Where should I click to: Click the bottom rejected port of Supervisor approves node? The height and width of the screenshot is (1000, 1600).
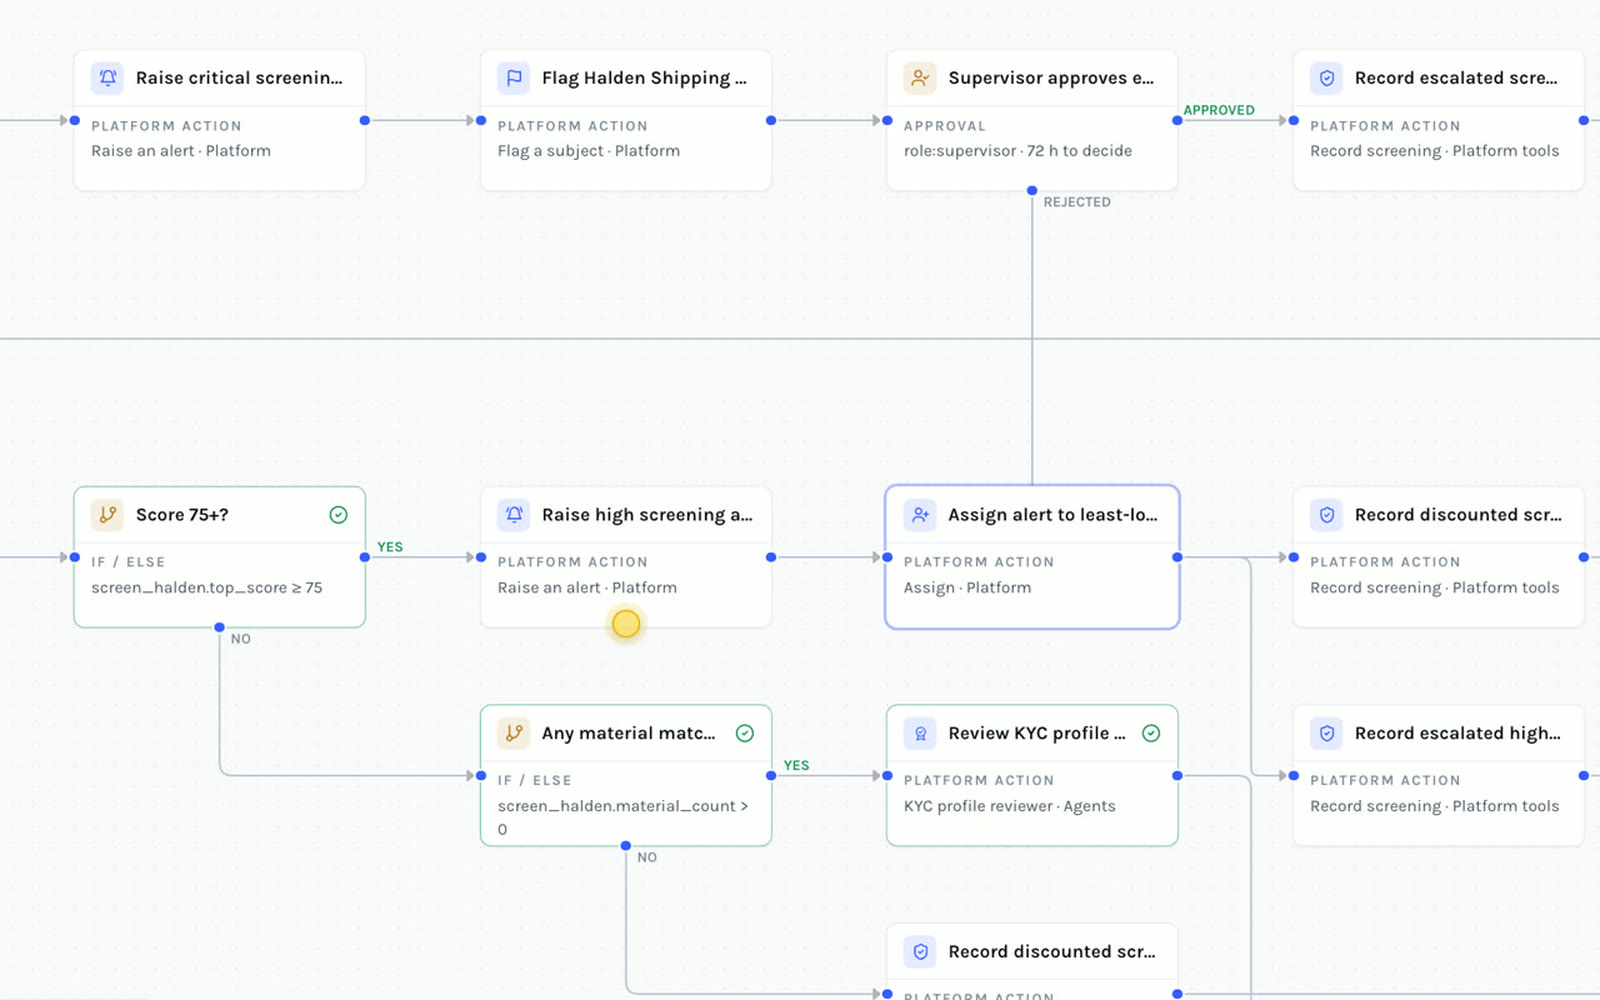click(1032, 190)
